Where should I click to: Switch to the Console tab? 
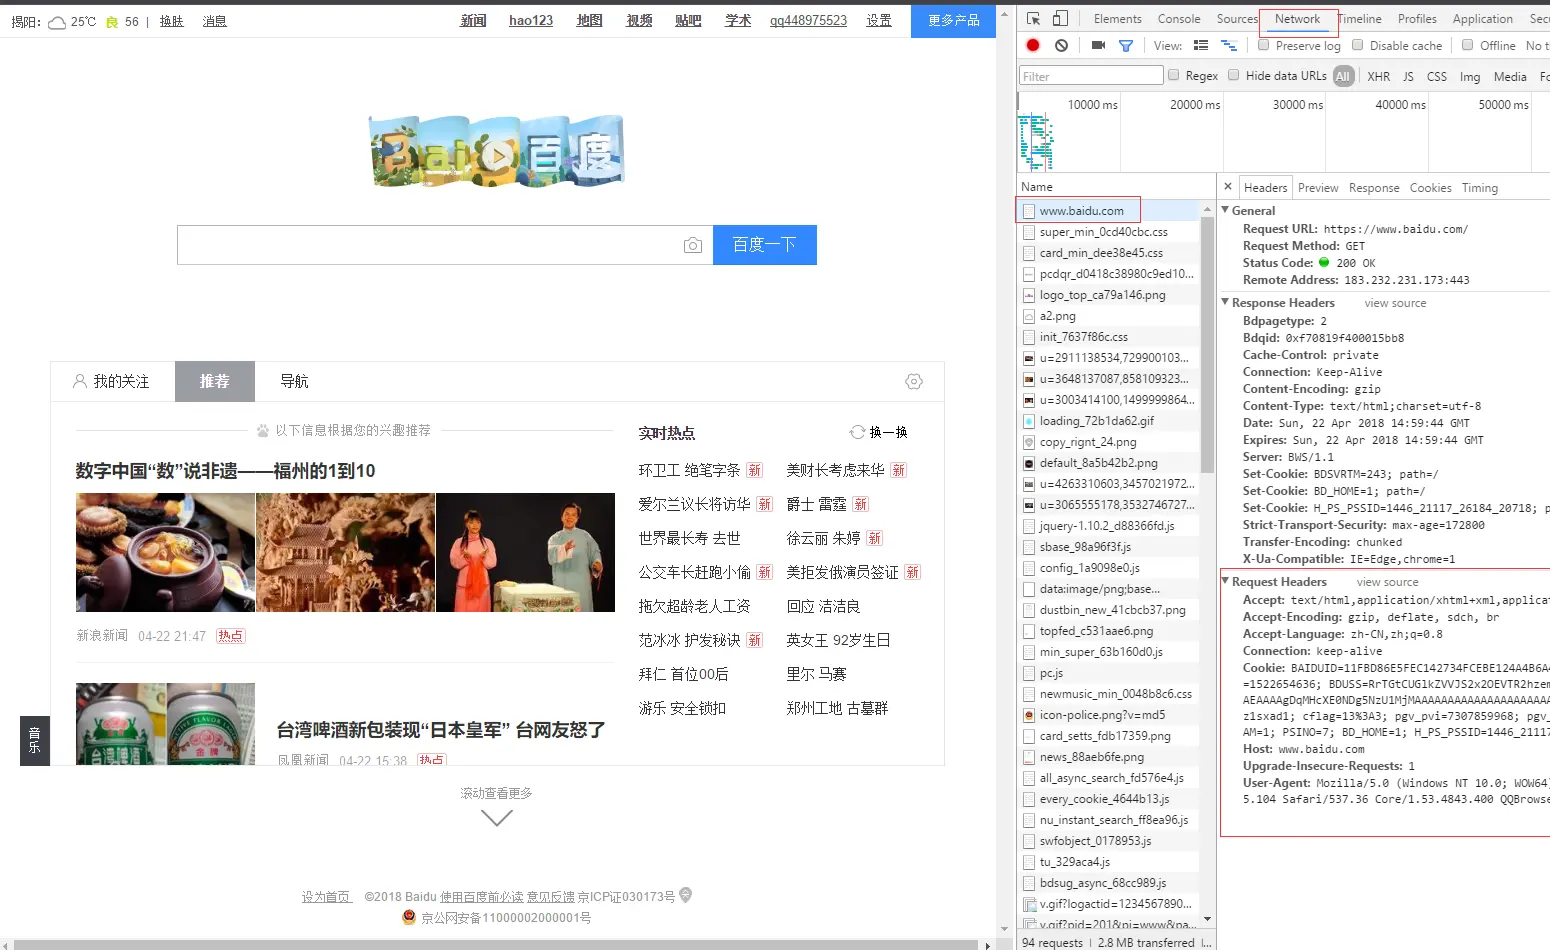1179,19
